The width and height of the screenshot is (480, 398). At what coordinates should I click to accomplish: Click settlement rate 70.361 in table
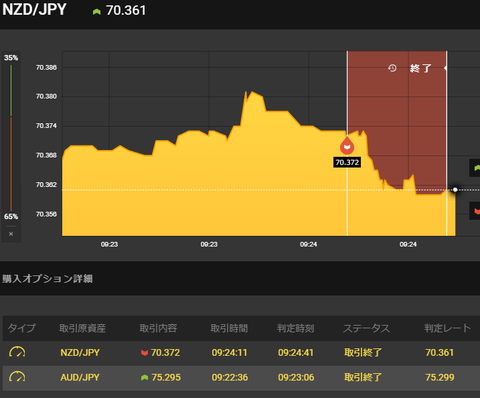pyautogui.click(x=439, y=352)
